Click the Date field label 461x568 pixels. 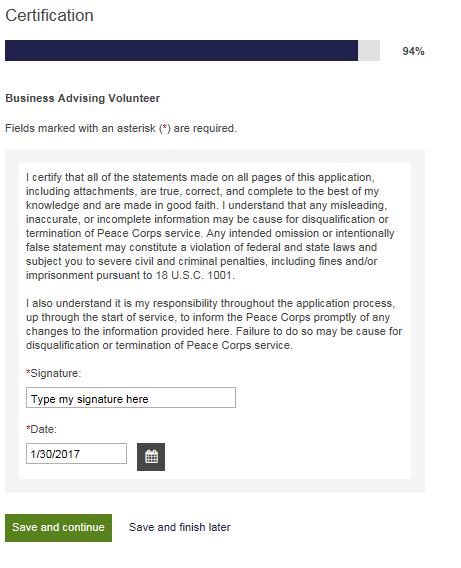tap(43, 429)
